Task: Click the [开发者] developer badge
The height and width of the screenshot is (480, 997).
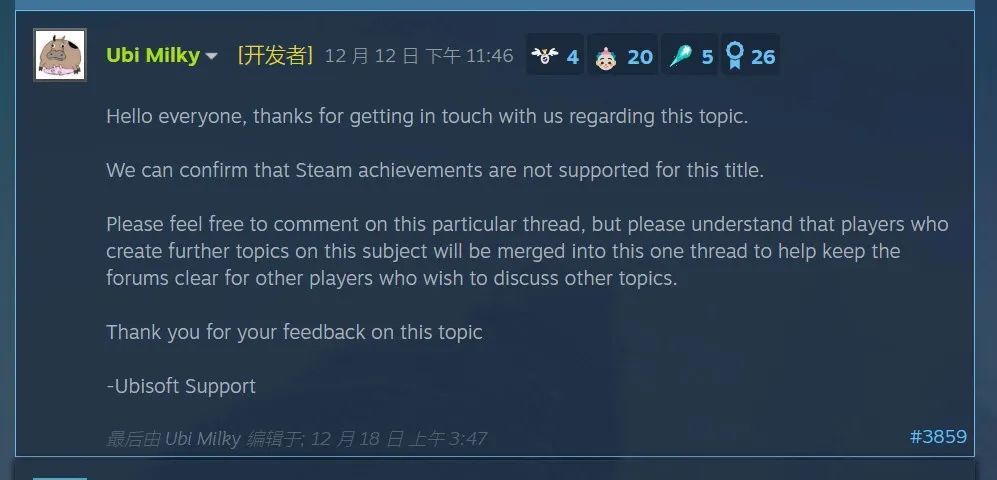Action: click(275, 56)
